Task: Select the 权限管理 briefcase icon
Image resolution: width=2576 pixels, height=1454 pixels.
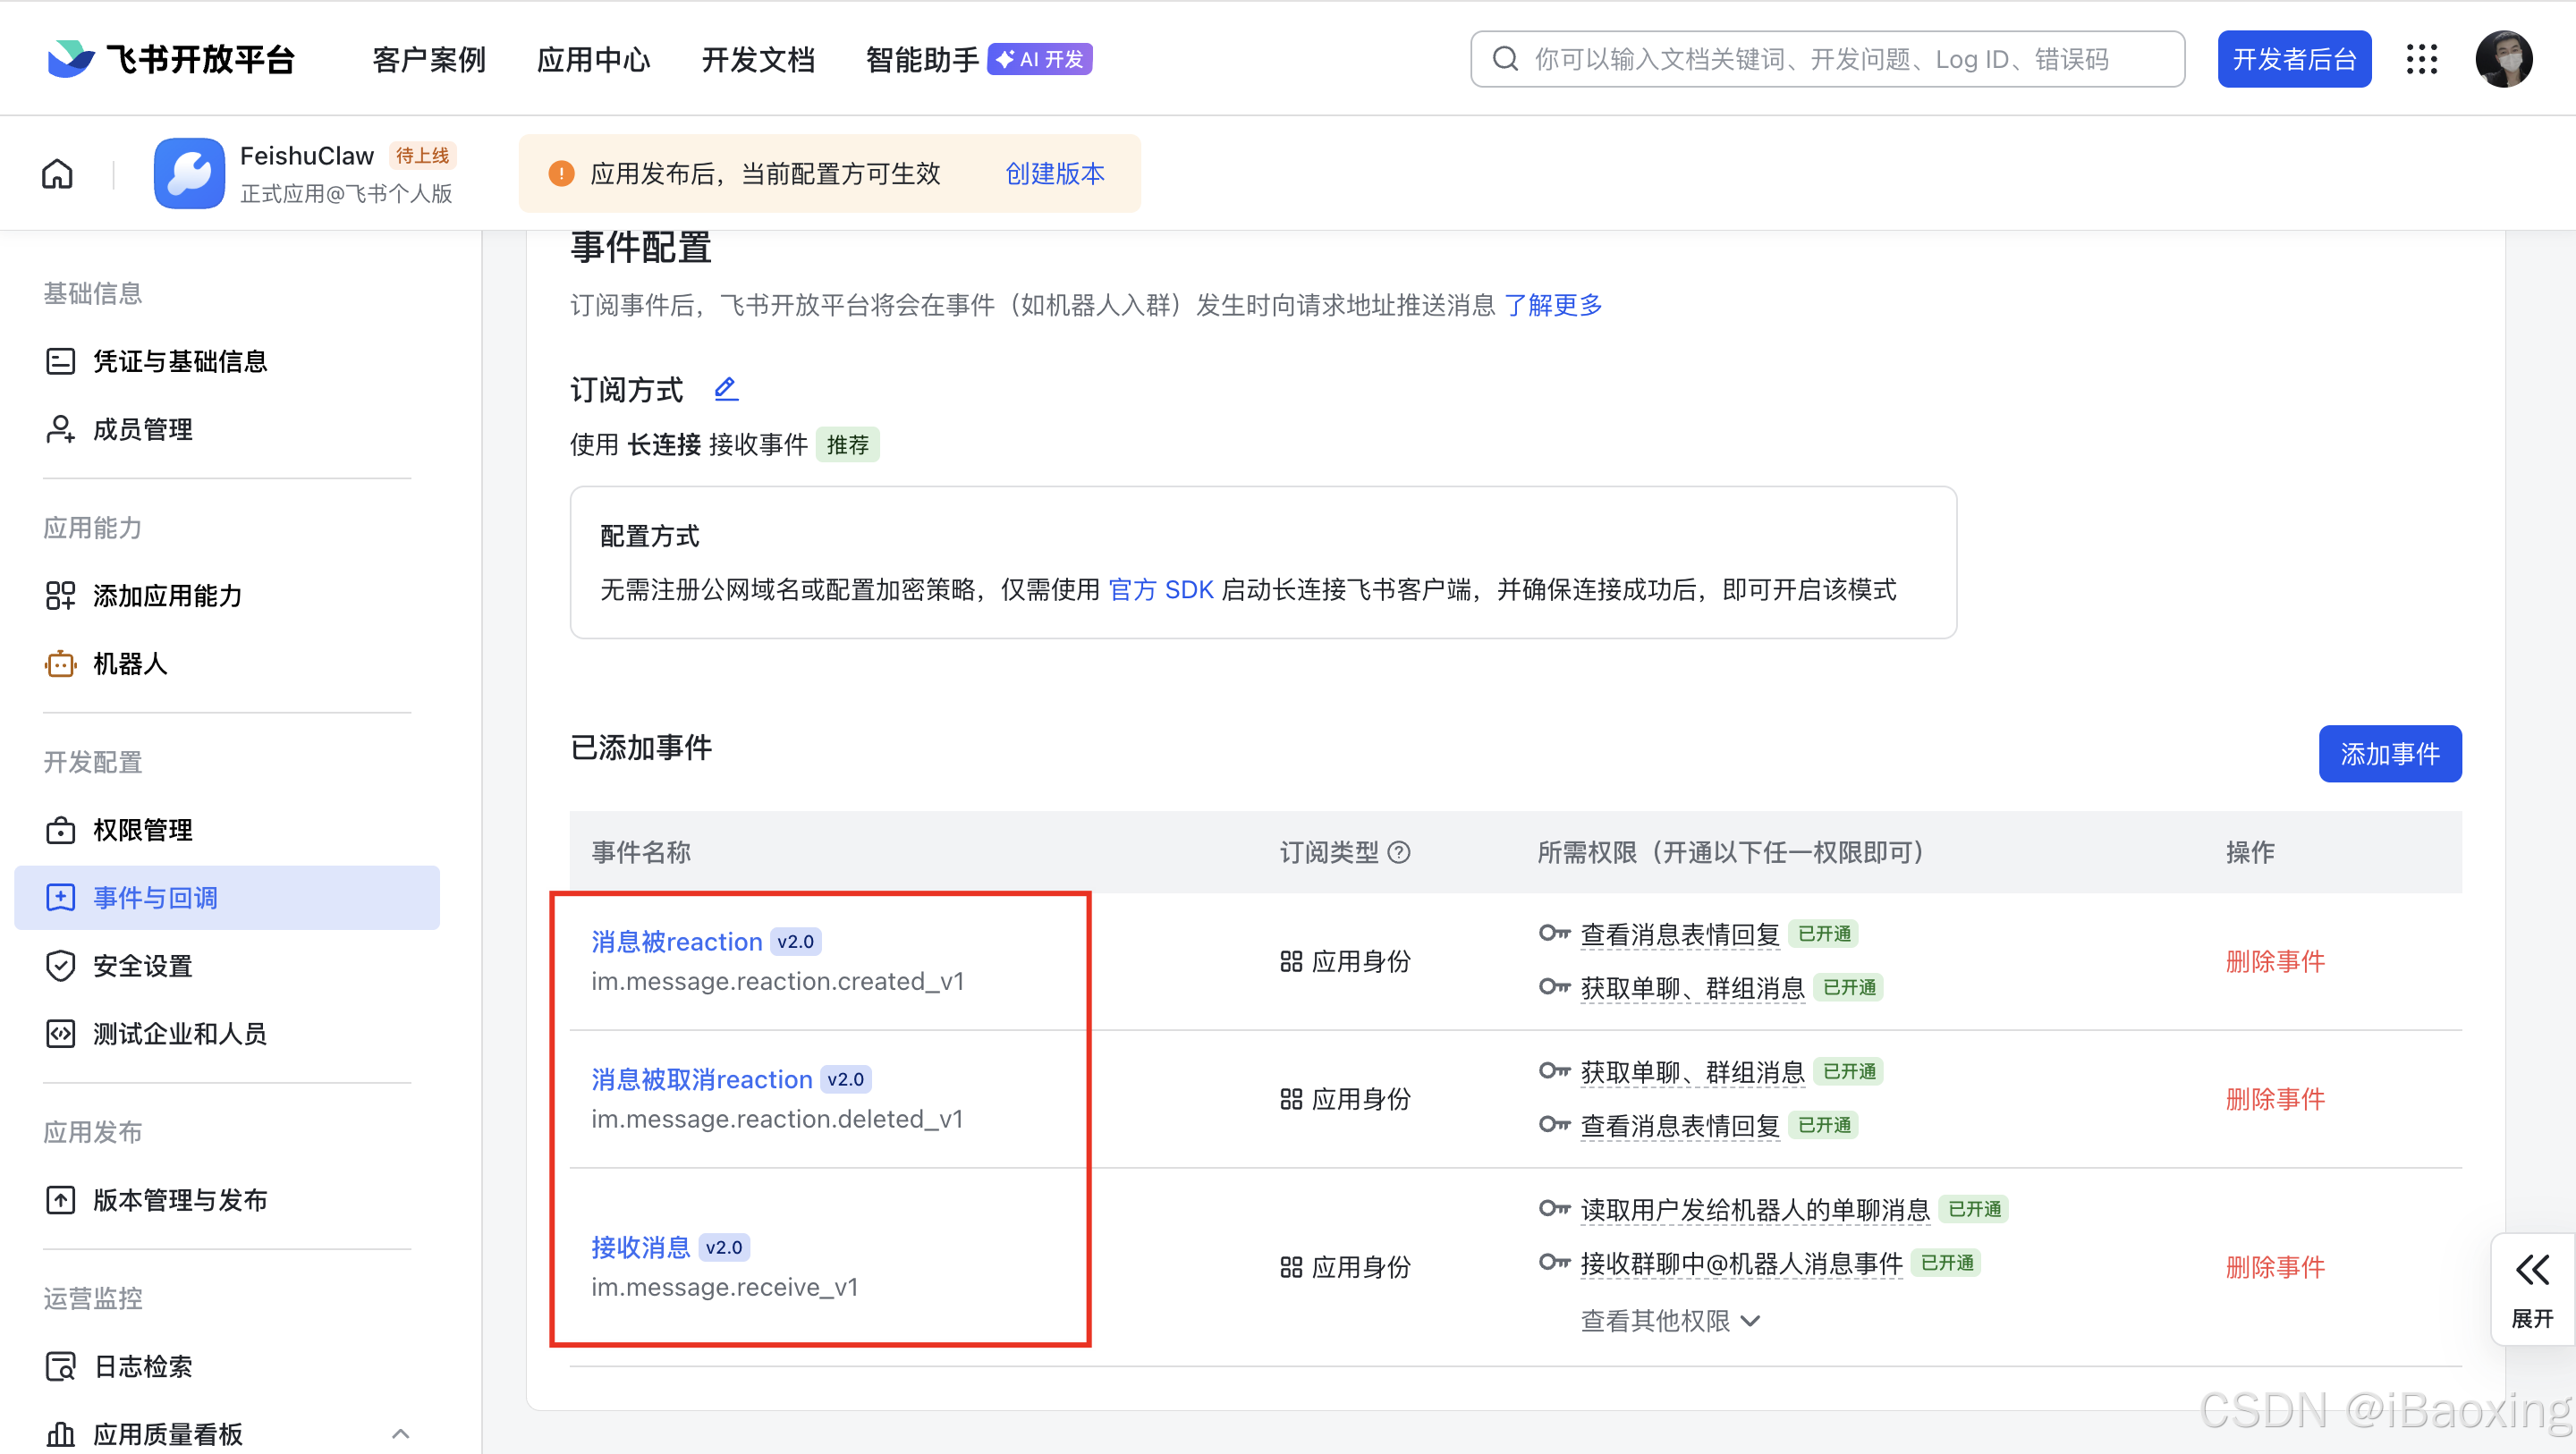Action: point(60,830)
